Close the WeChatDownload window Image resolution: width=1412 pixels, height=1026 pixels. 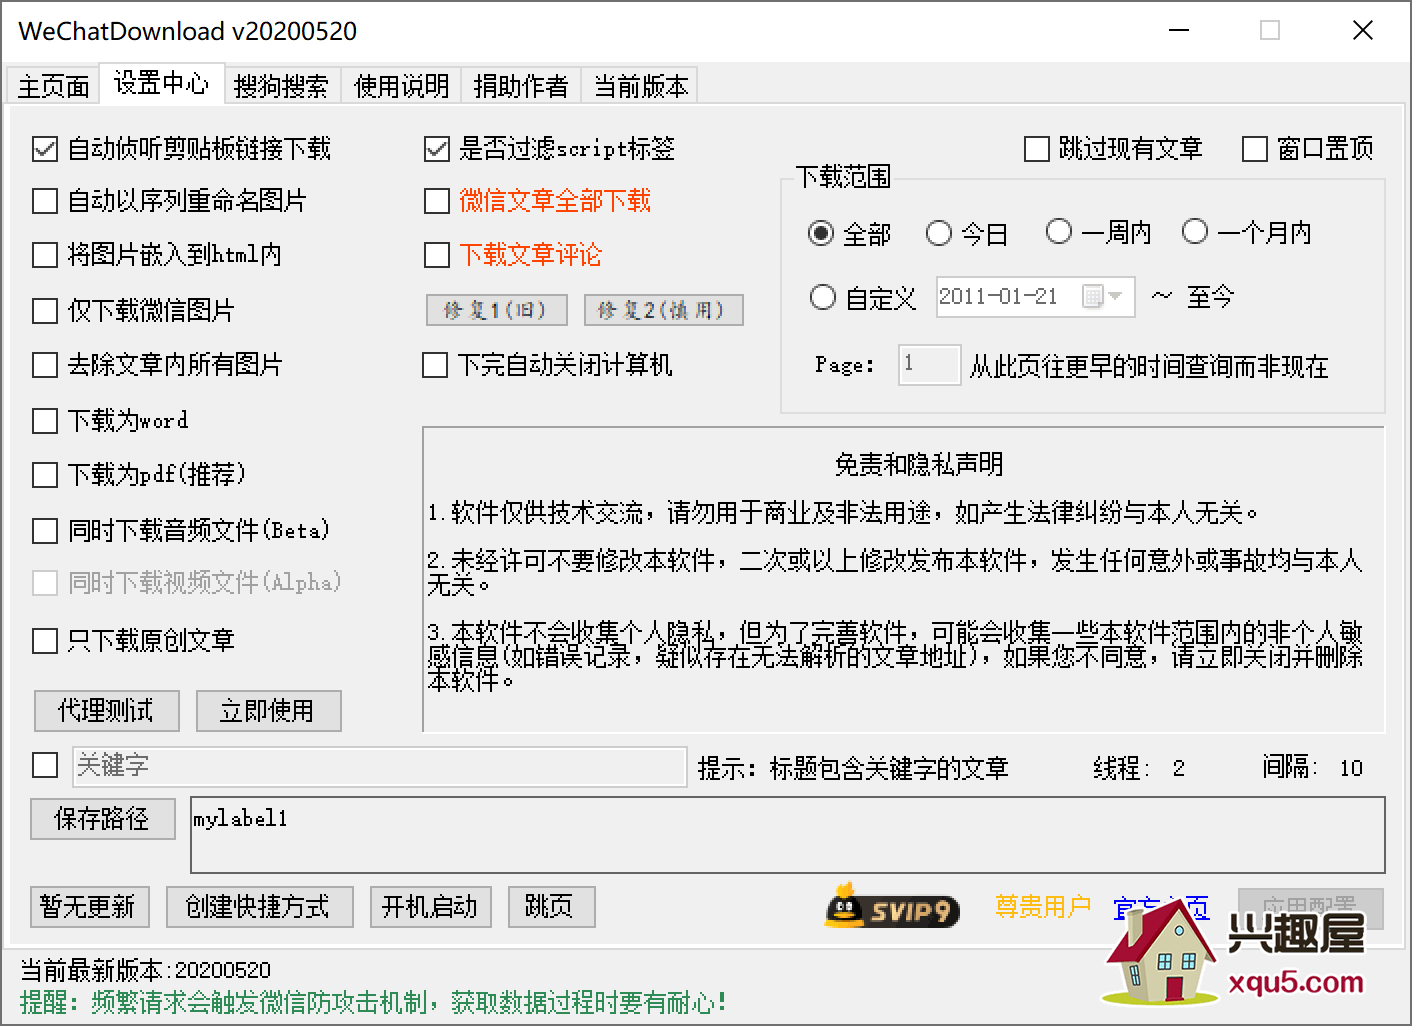pyautogui.click(x=1362, y=31)
